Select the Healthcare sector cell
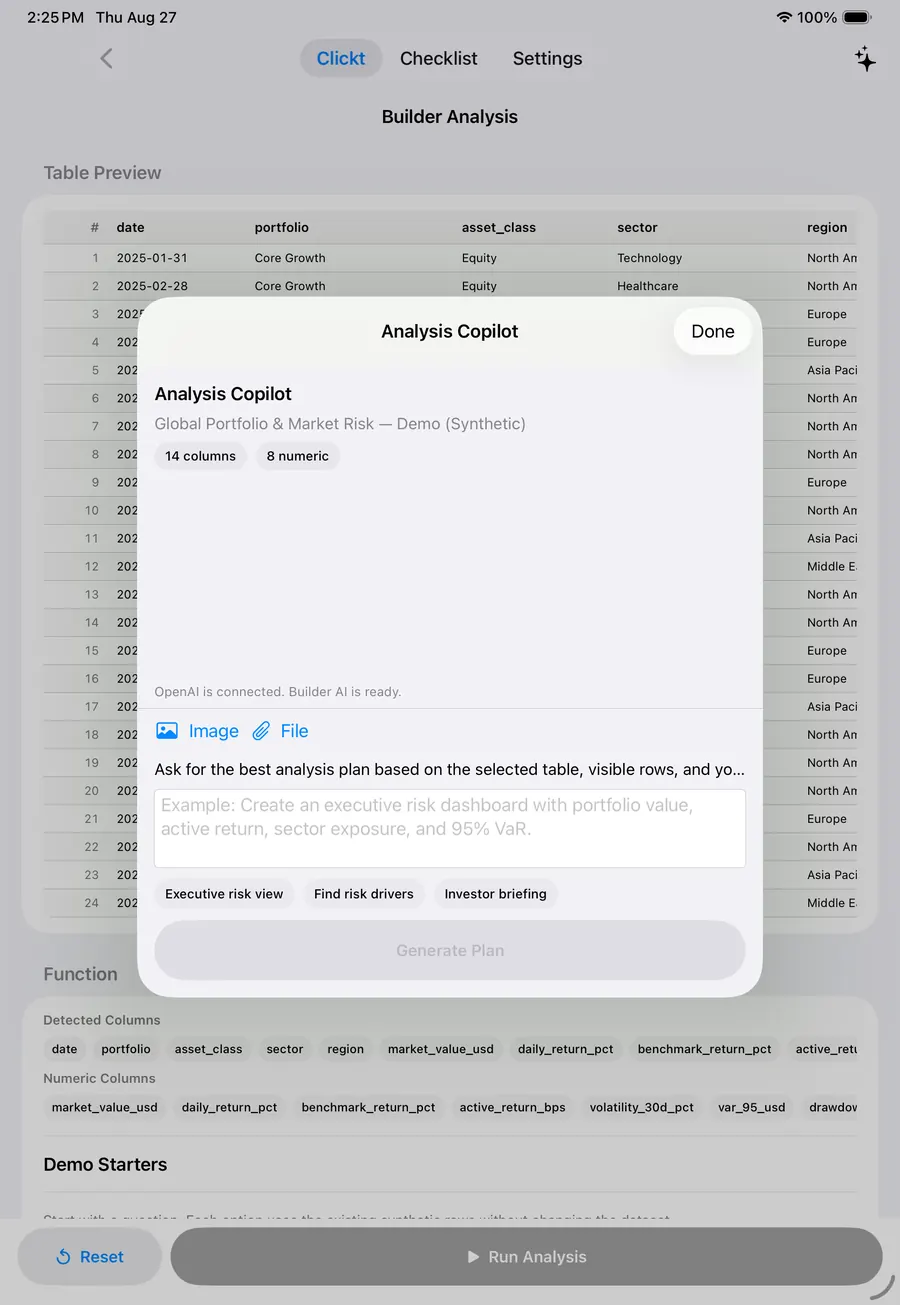 point(648,286)
